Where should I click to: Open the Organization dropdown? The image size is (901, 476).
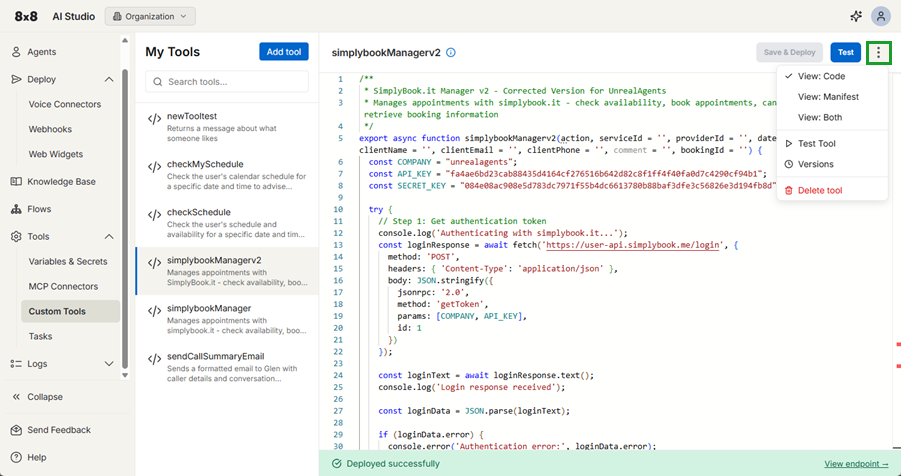click(150, 16)
